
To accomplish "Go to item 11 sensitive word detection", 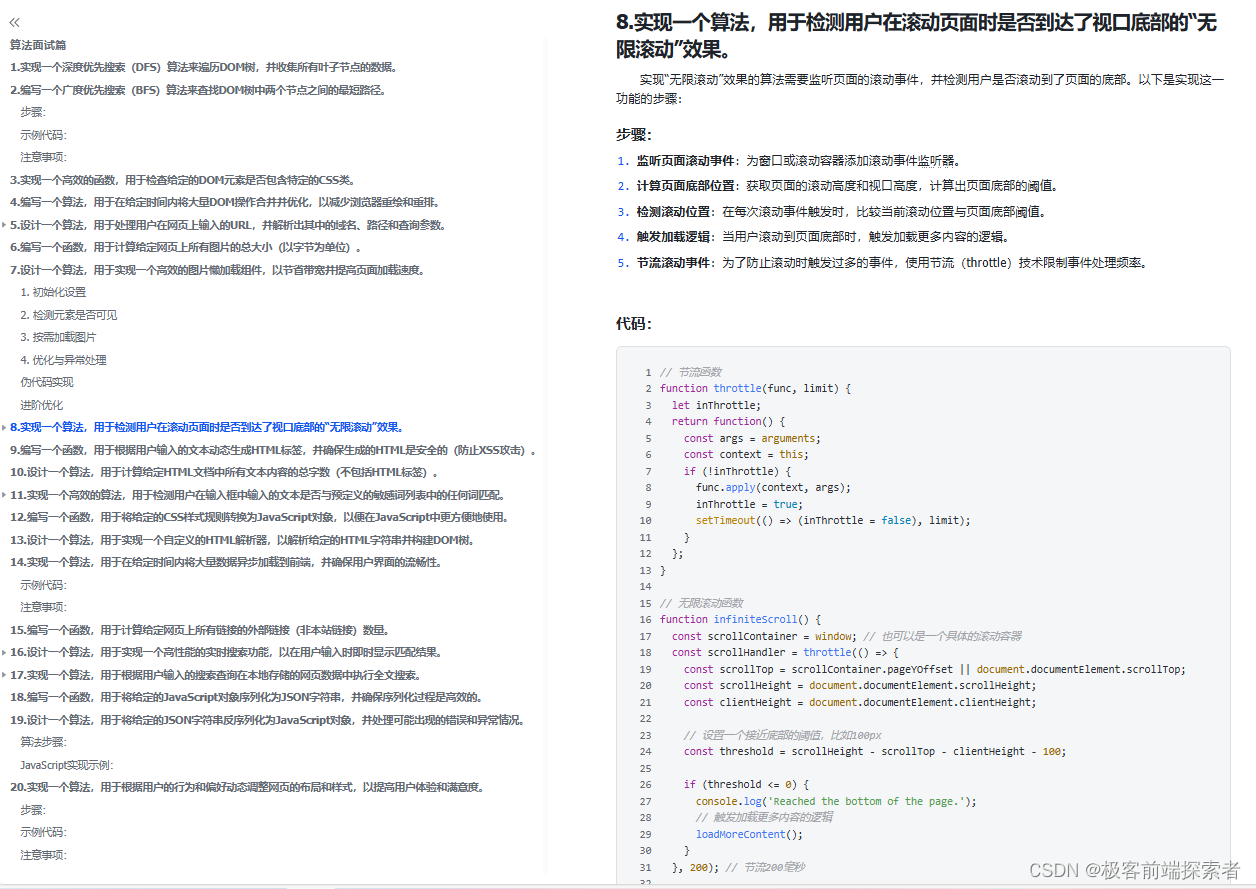I will point(257,495).
